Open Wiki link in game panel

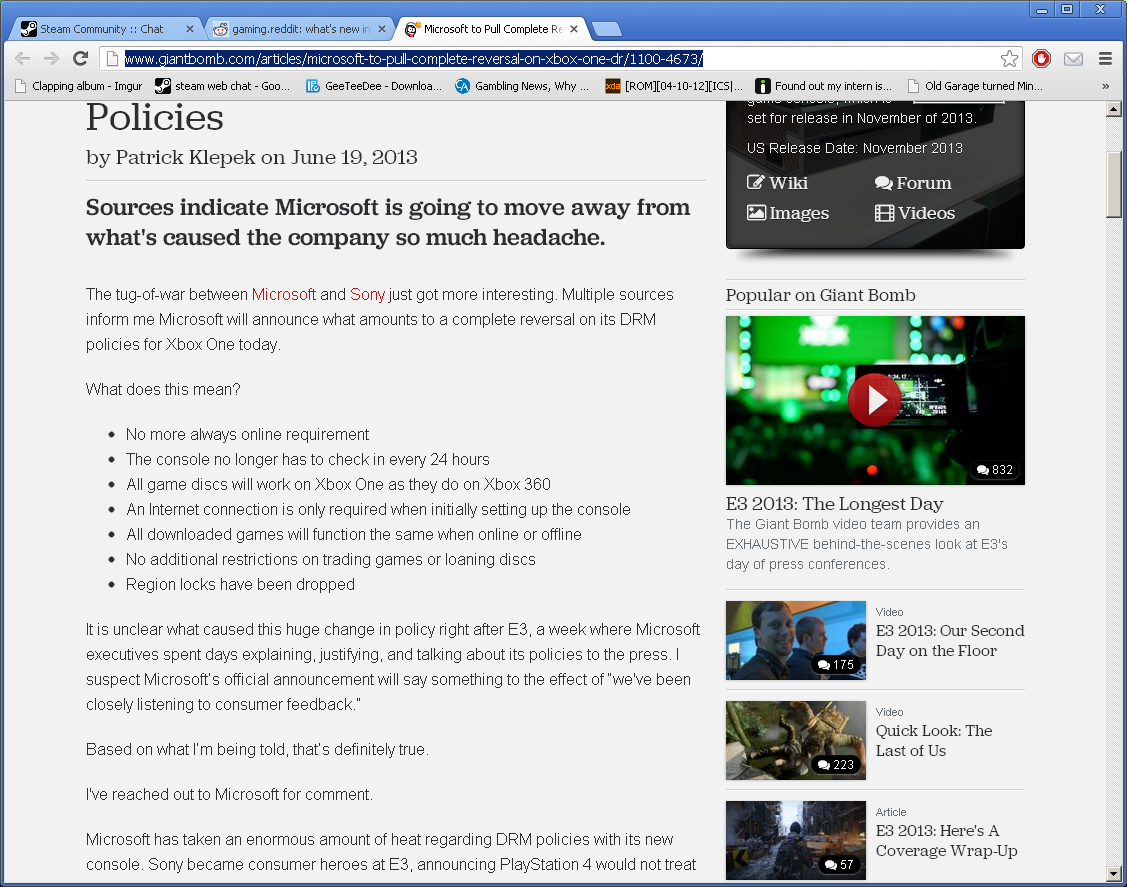pyautogui.click(x=778, y=183)
